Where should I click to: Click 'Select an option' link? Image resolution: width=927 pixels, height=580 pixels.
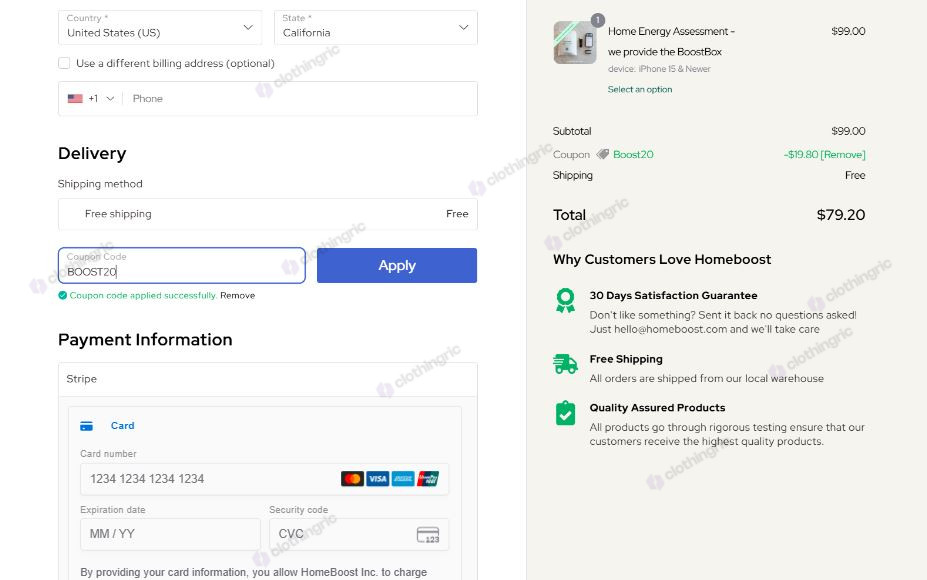[640, 89]
